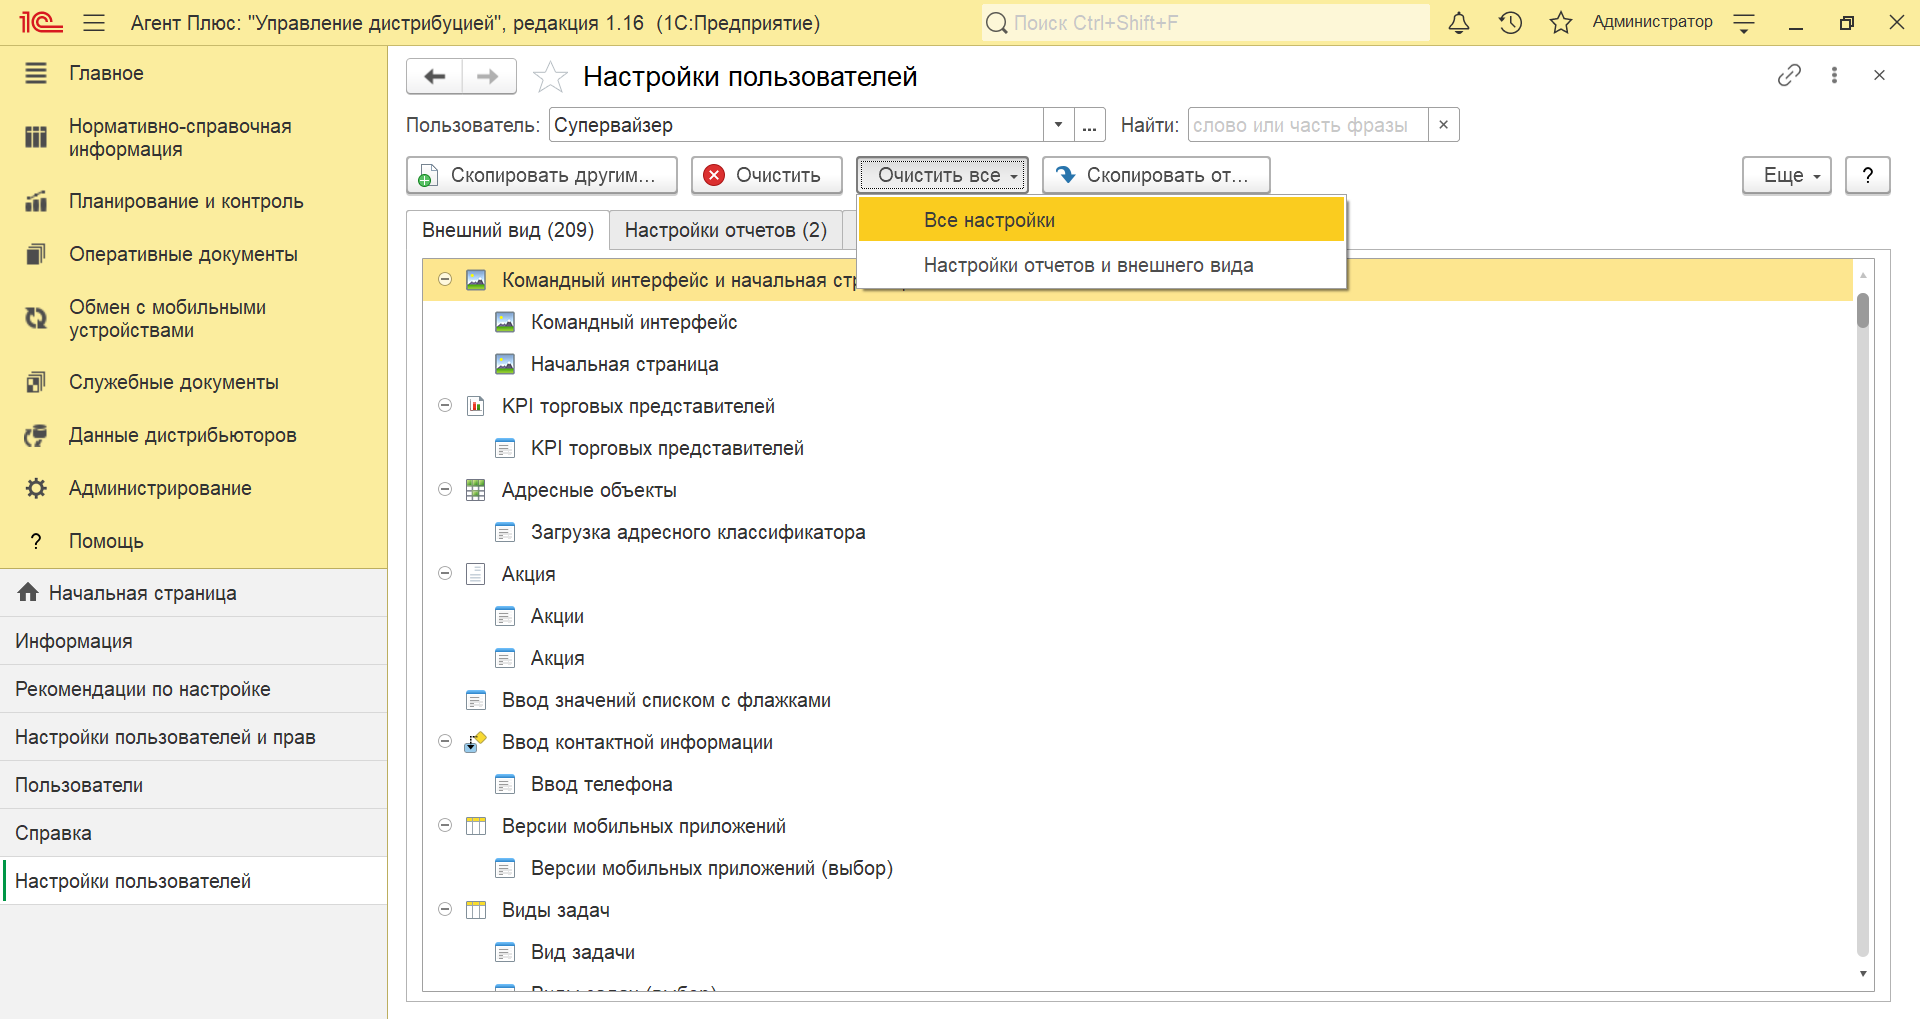Open Нормативно-справочная информация section
Screen dimensions: 1920x1019
point(193,138)
